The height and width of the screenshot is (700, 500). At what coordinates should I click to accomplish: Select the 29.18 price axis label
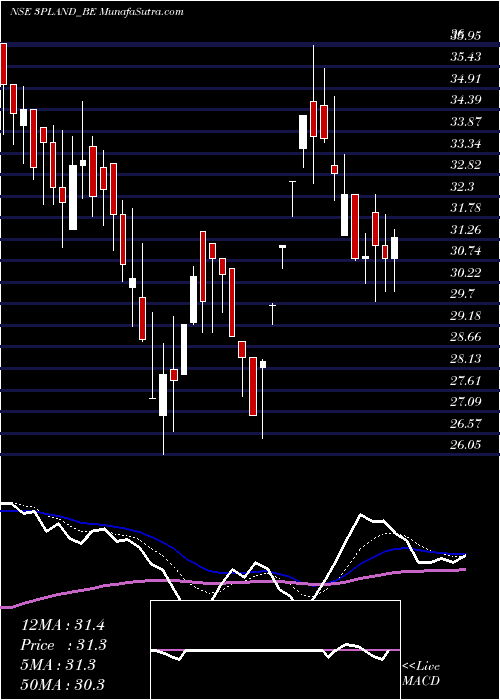pos(466,316)
